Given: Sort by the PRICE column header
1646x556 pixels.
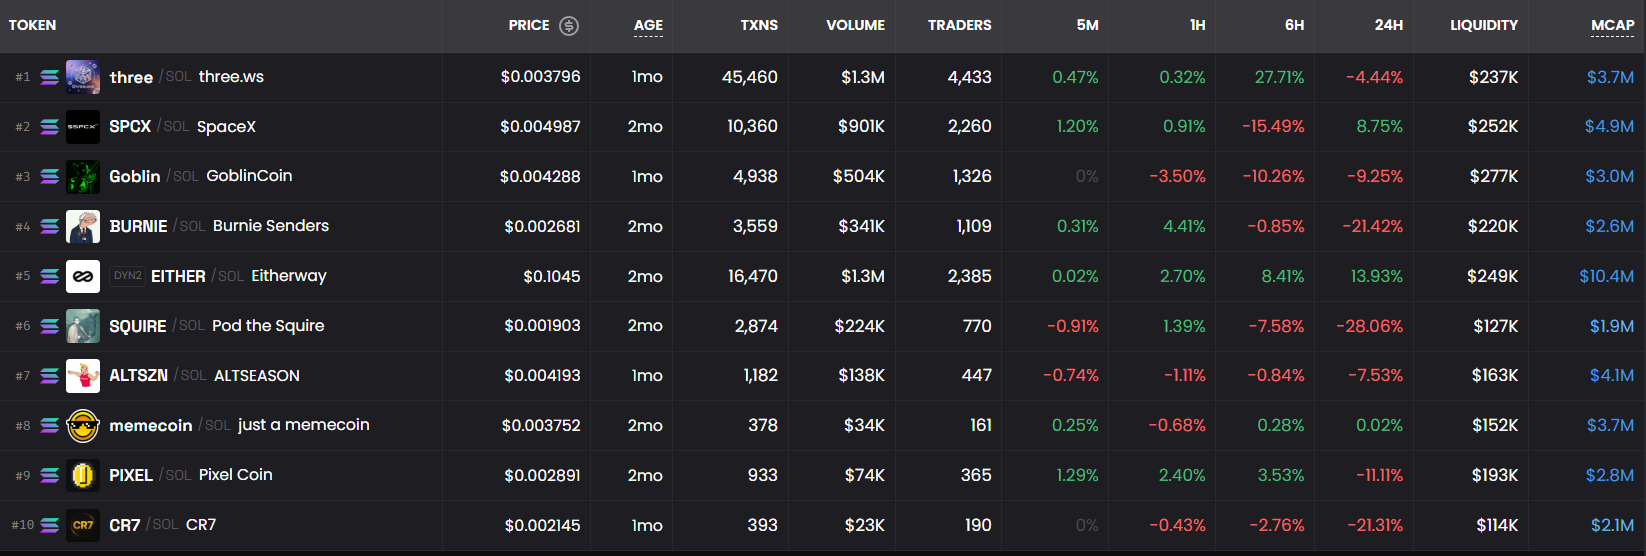Looking at the screenshot, I should [x=529, y=25].
